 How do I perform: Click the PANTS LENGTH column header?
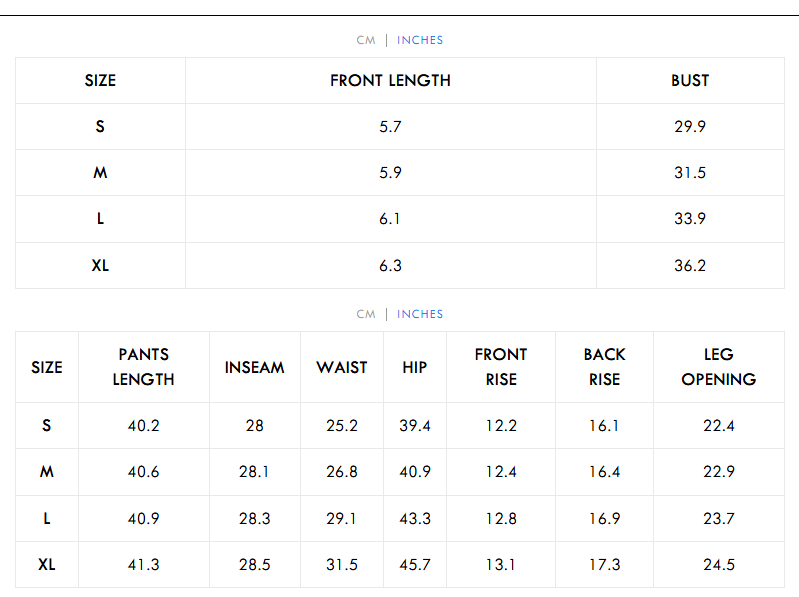pos(143,367)
